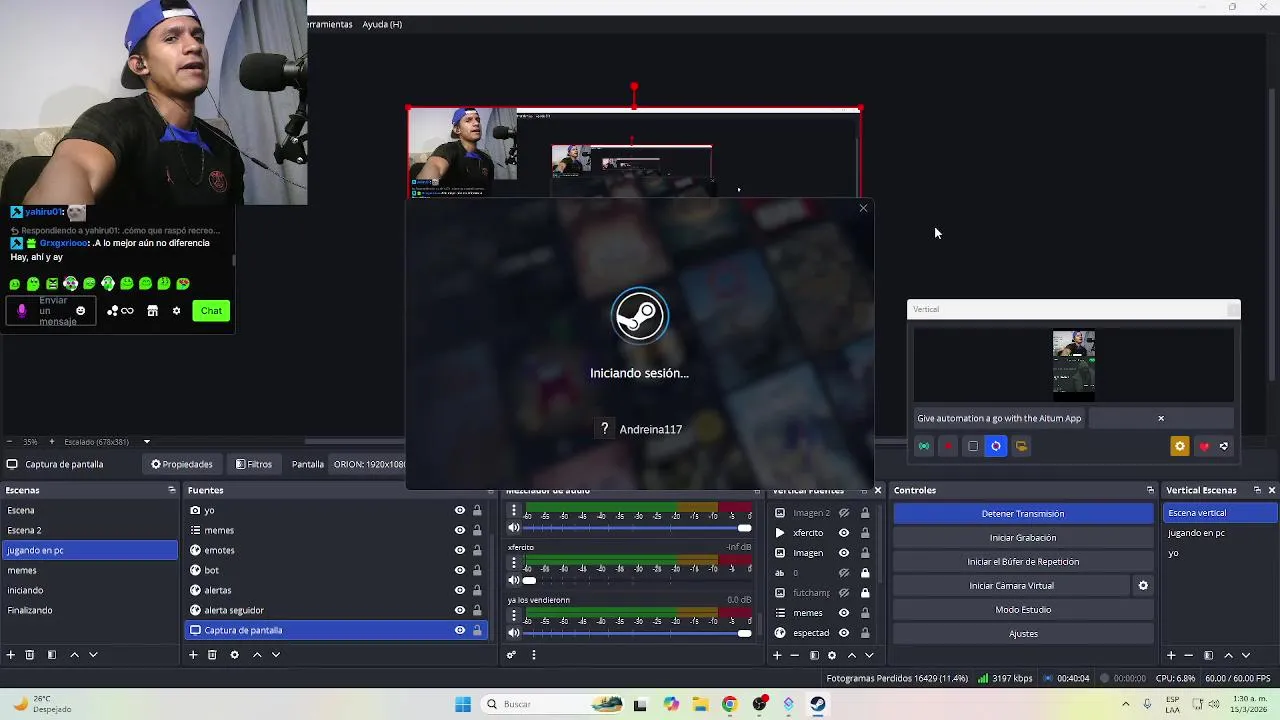Open Escenas panel dock options
Image resolution: width=1280 pixels, height=720 pixels.
click(x=171, y=490)
